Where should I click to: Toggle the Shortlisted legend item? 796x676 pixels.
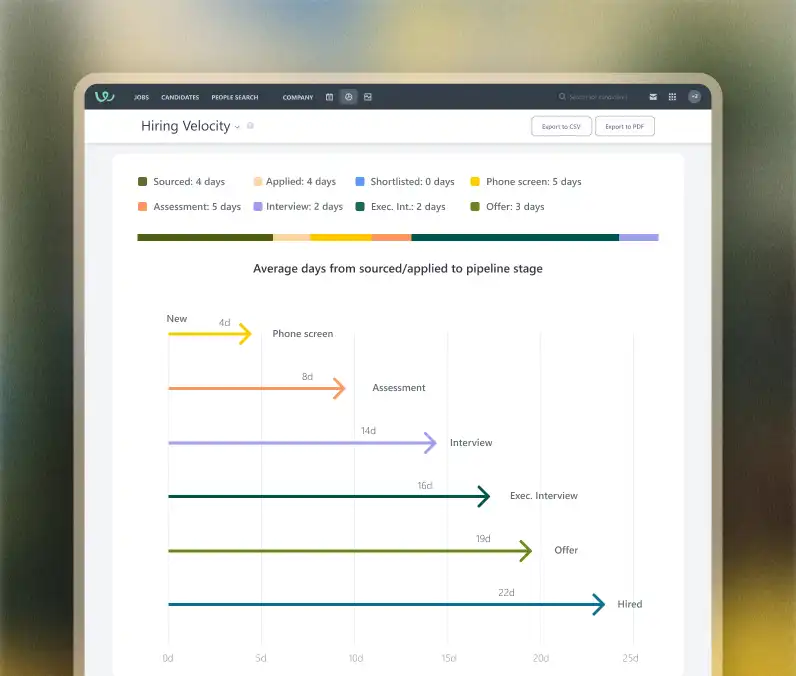(405, 182)
